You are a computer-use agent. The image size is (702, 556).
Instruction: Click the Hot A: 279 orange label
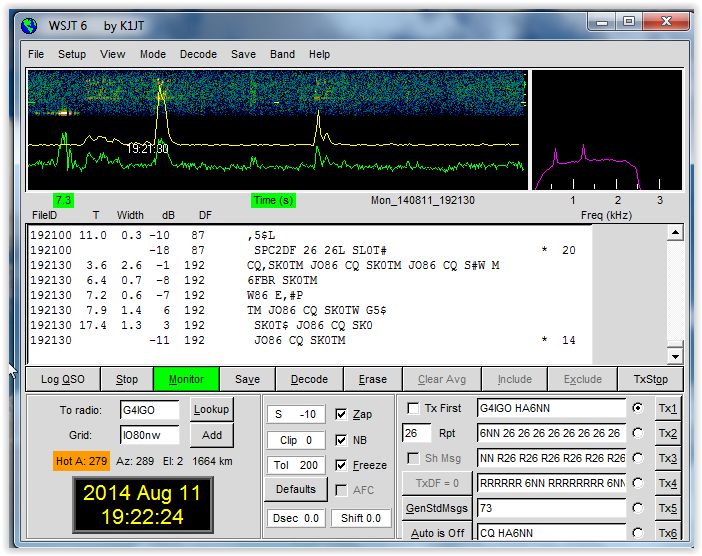point(81,461)
